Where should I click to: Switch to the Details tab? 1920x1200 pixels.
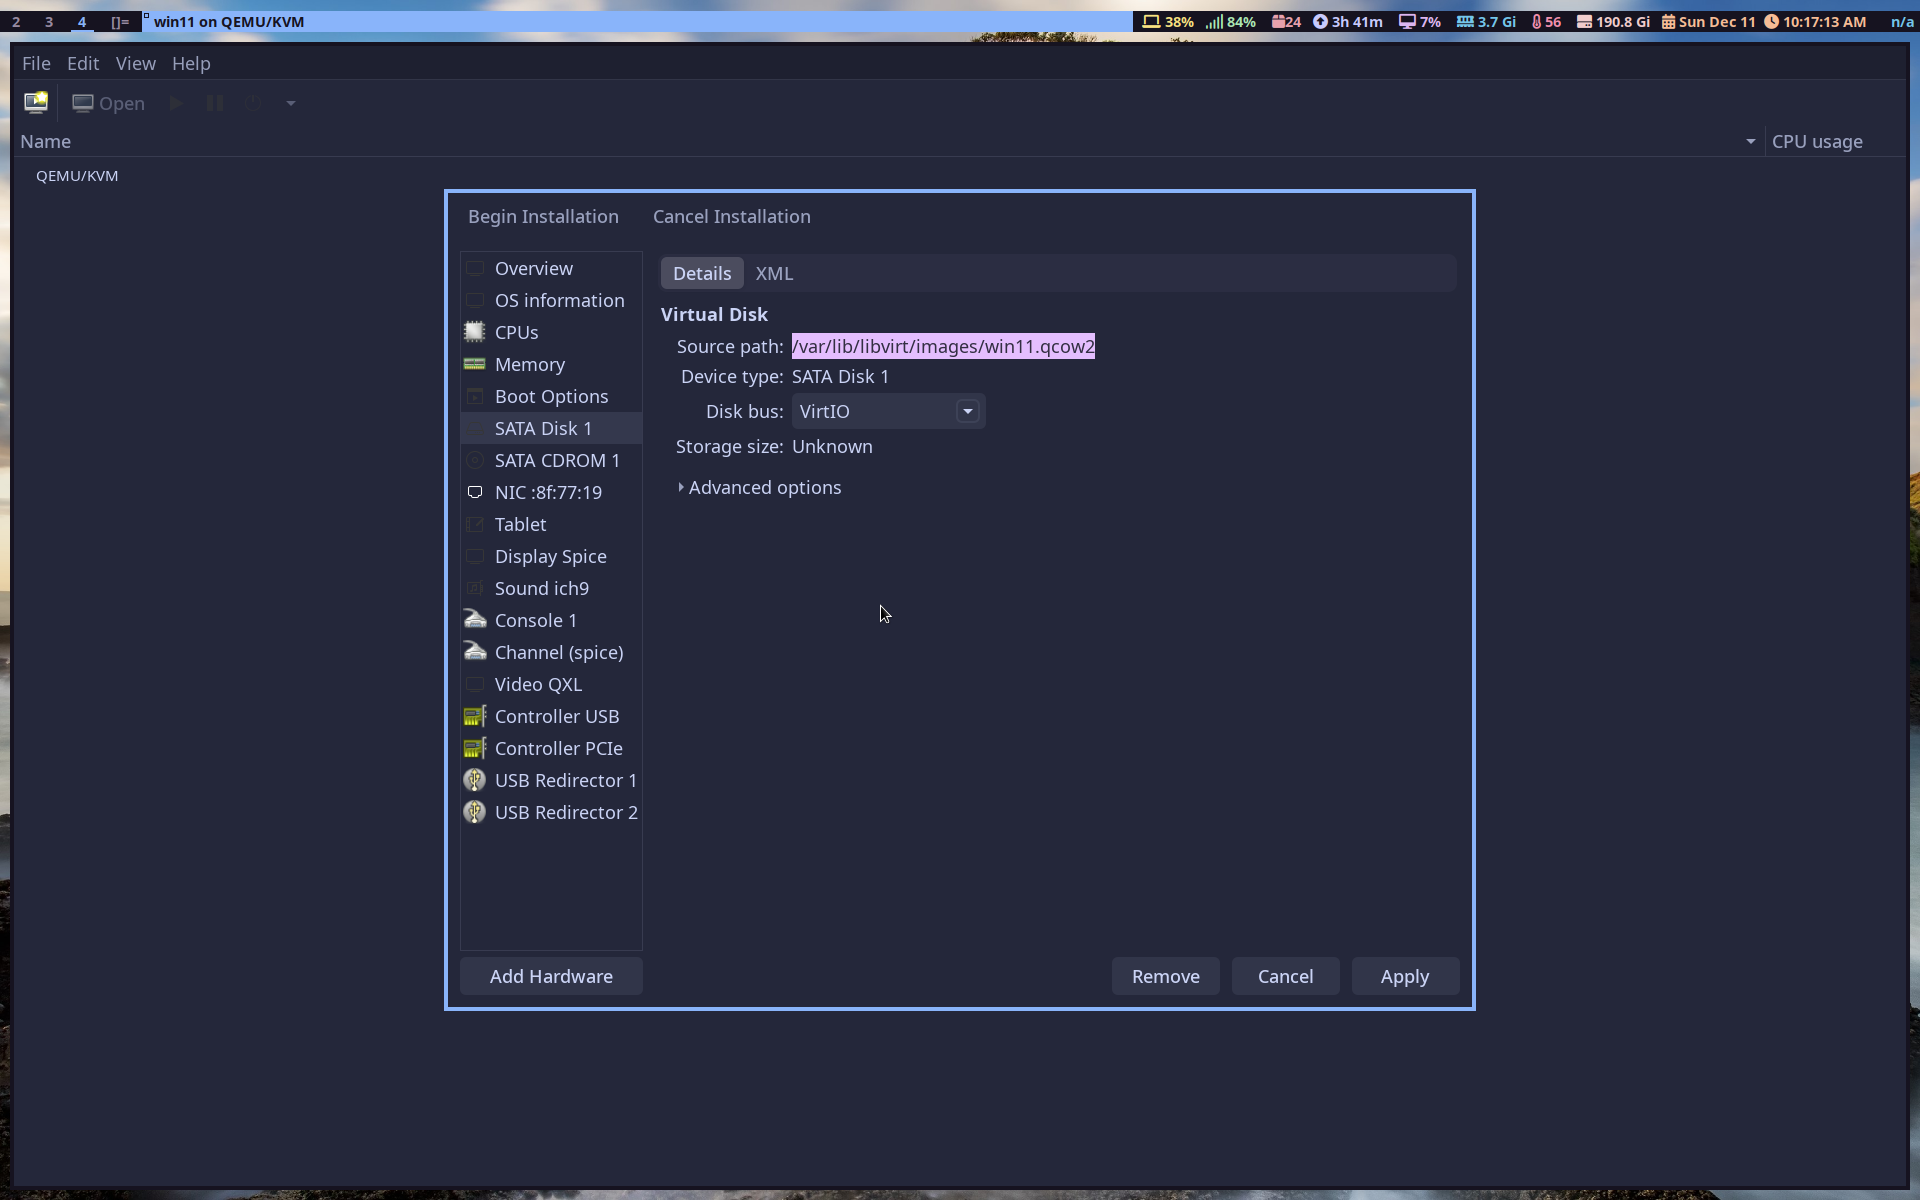tap(701, 272)
